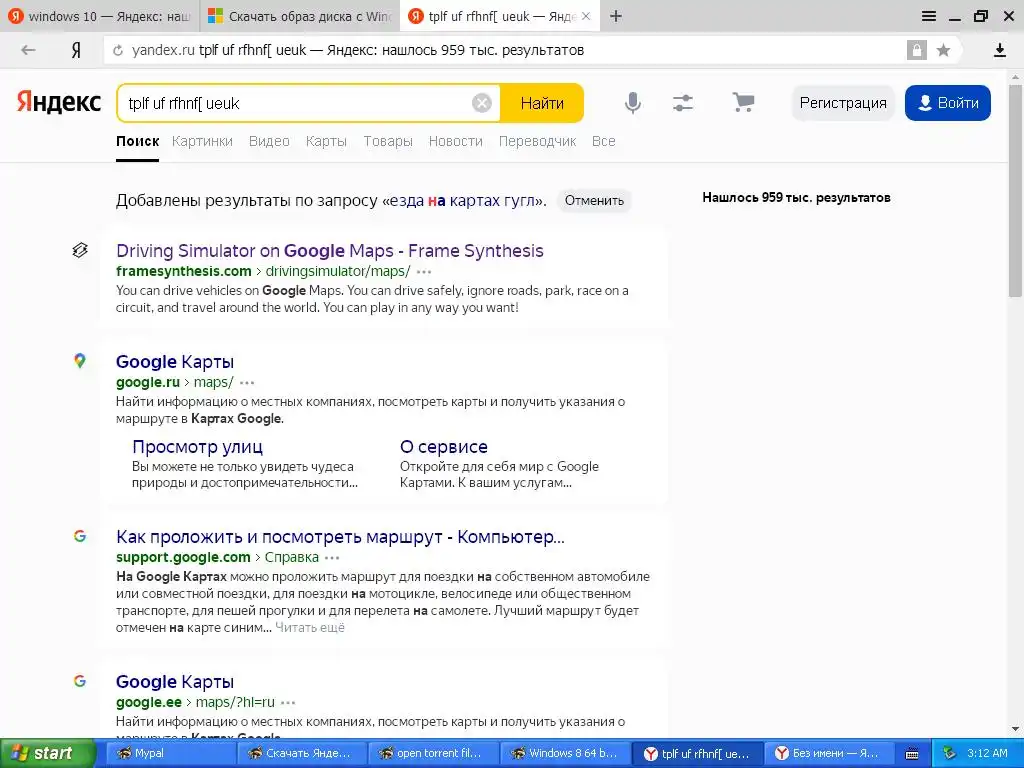This screenshot has width=1024, height=768.
Task: Reload page using address bar refresh icon
Action: tap(118, 50)
